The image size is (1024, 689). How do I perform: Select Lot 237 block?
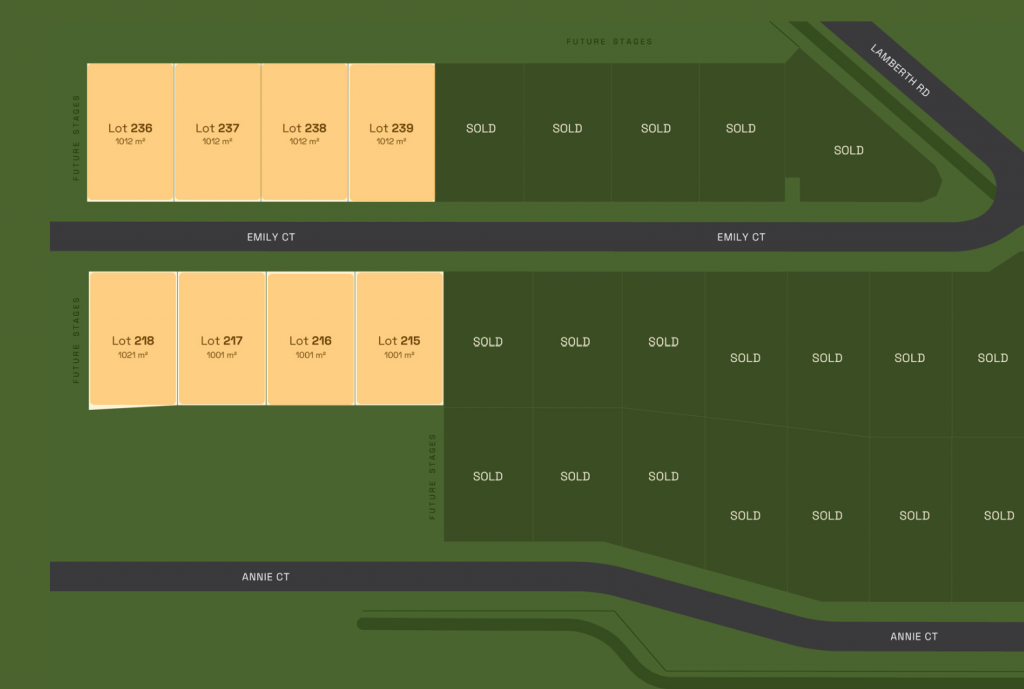point(217,133)
